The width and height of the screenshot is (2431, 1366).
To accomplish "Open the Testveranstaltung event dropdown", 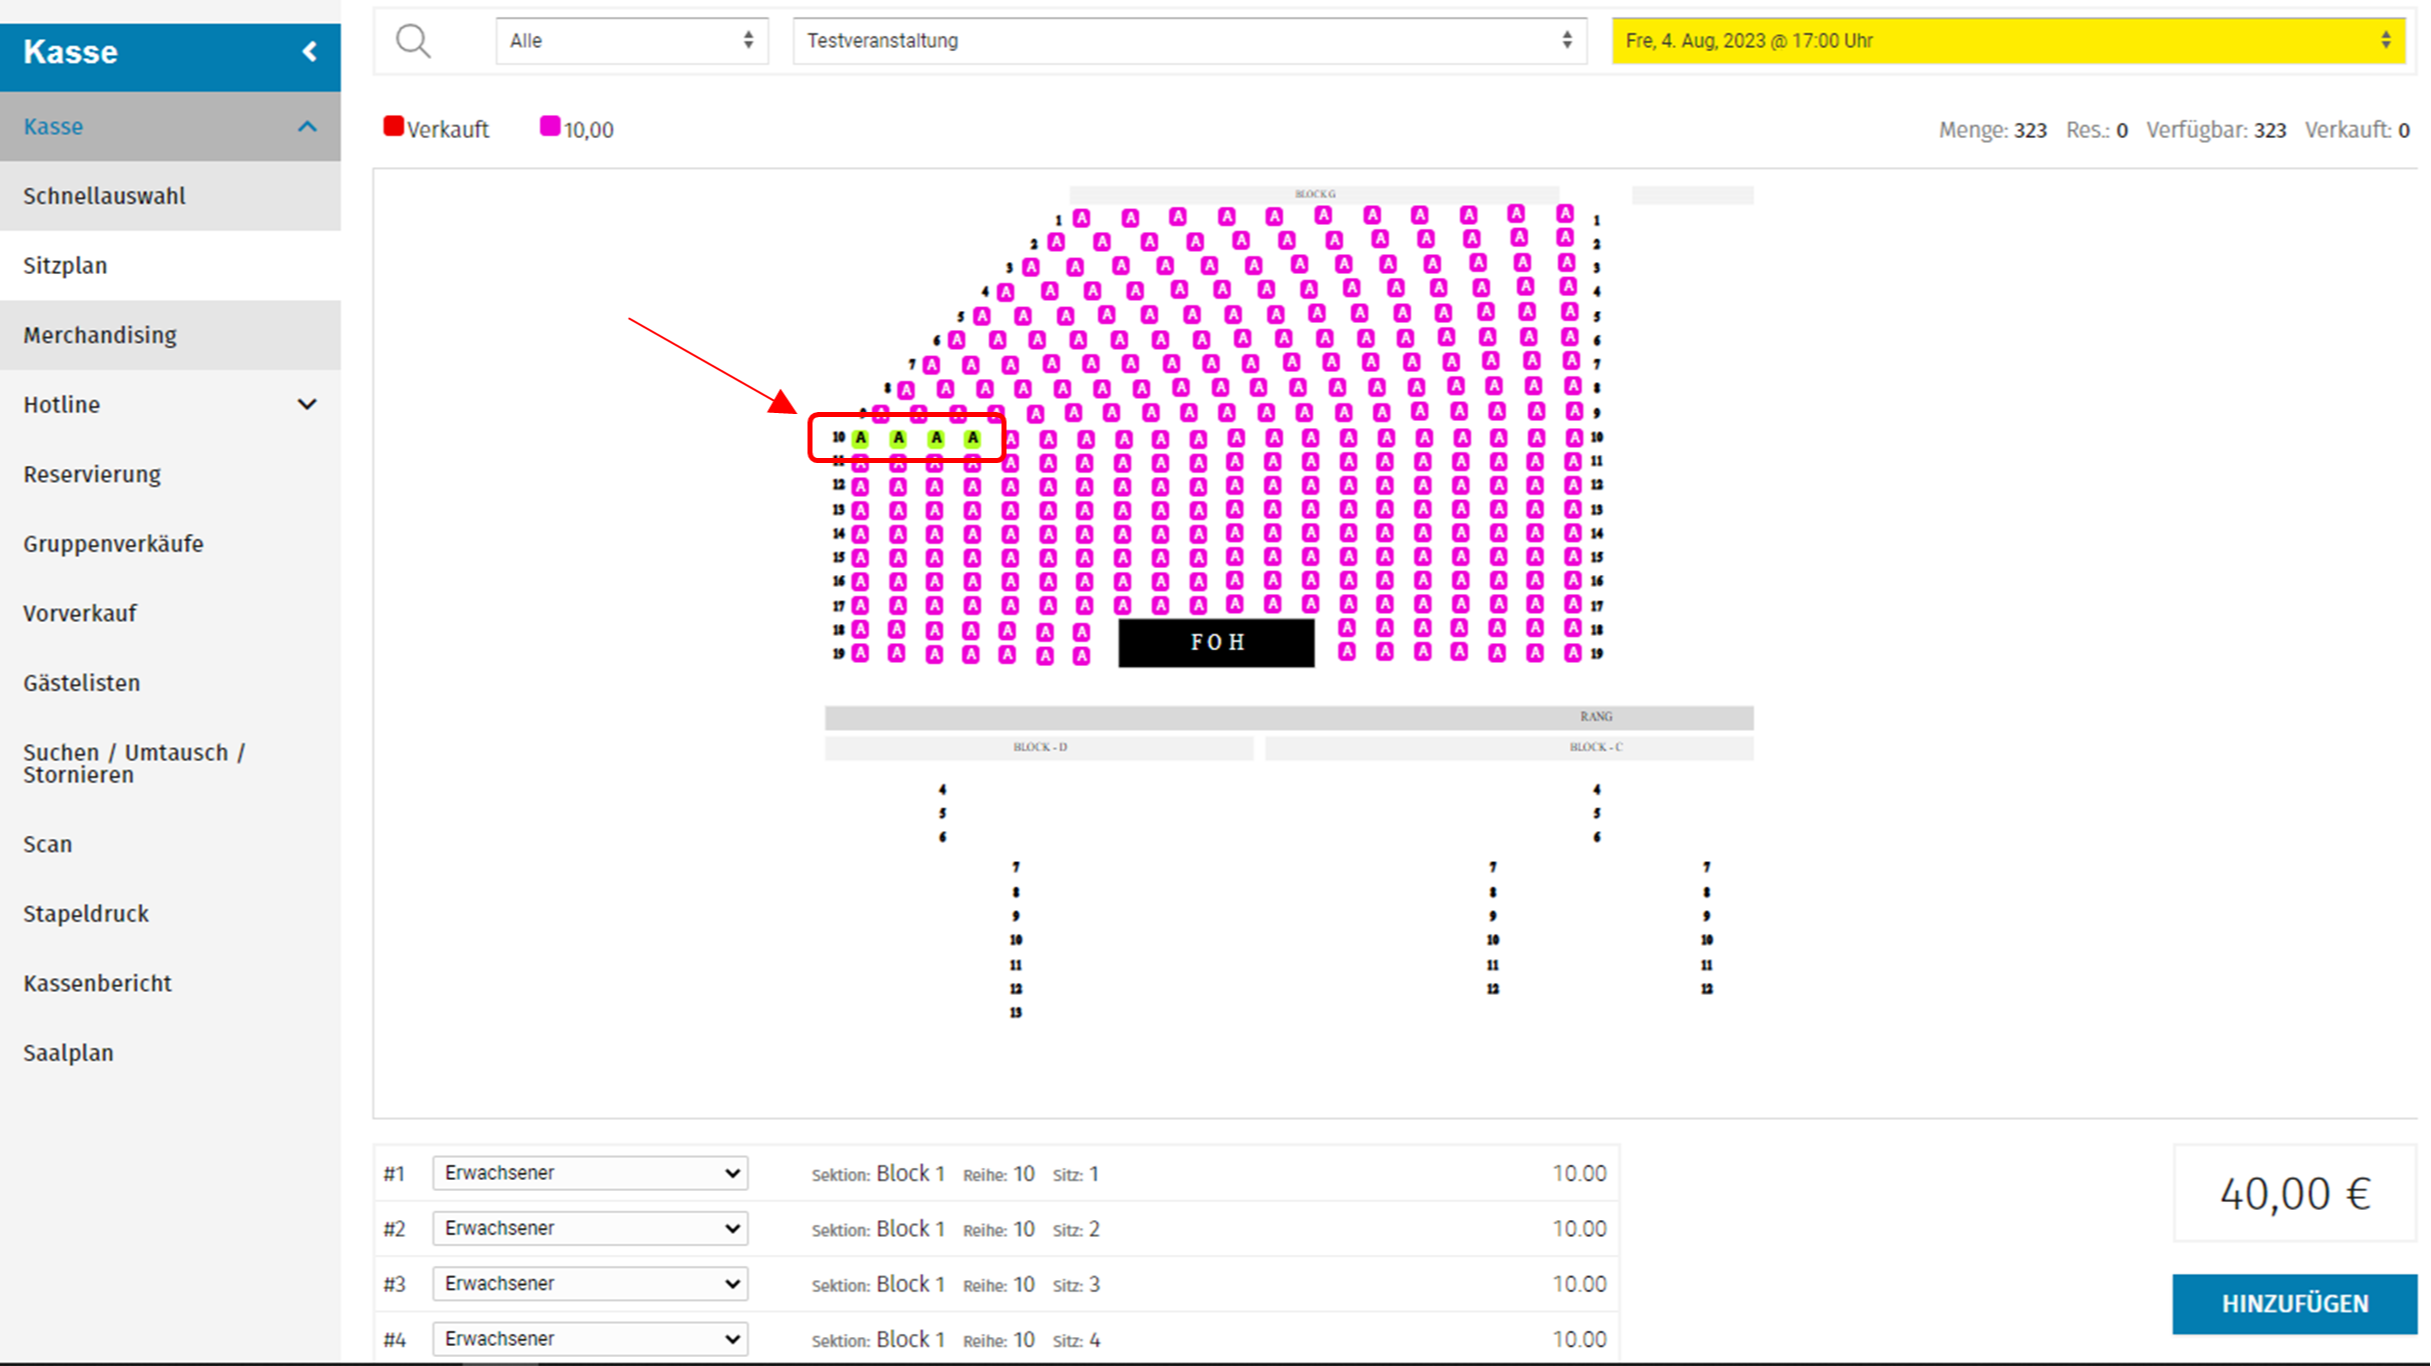I will tap(1189, 41).
